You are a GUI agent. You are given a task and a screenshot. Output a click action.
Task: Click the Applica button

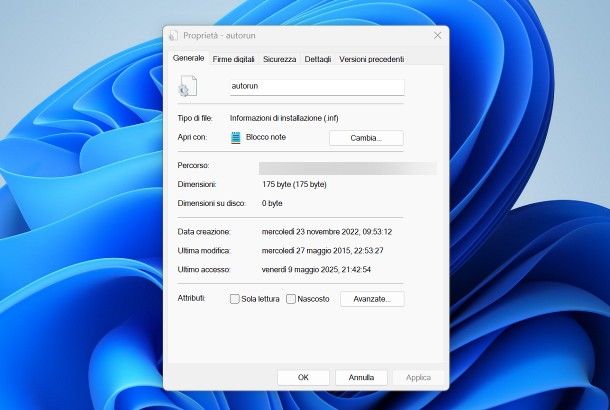point(418,377)
